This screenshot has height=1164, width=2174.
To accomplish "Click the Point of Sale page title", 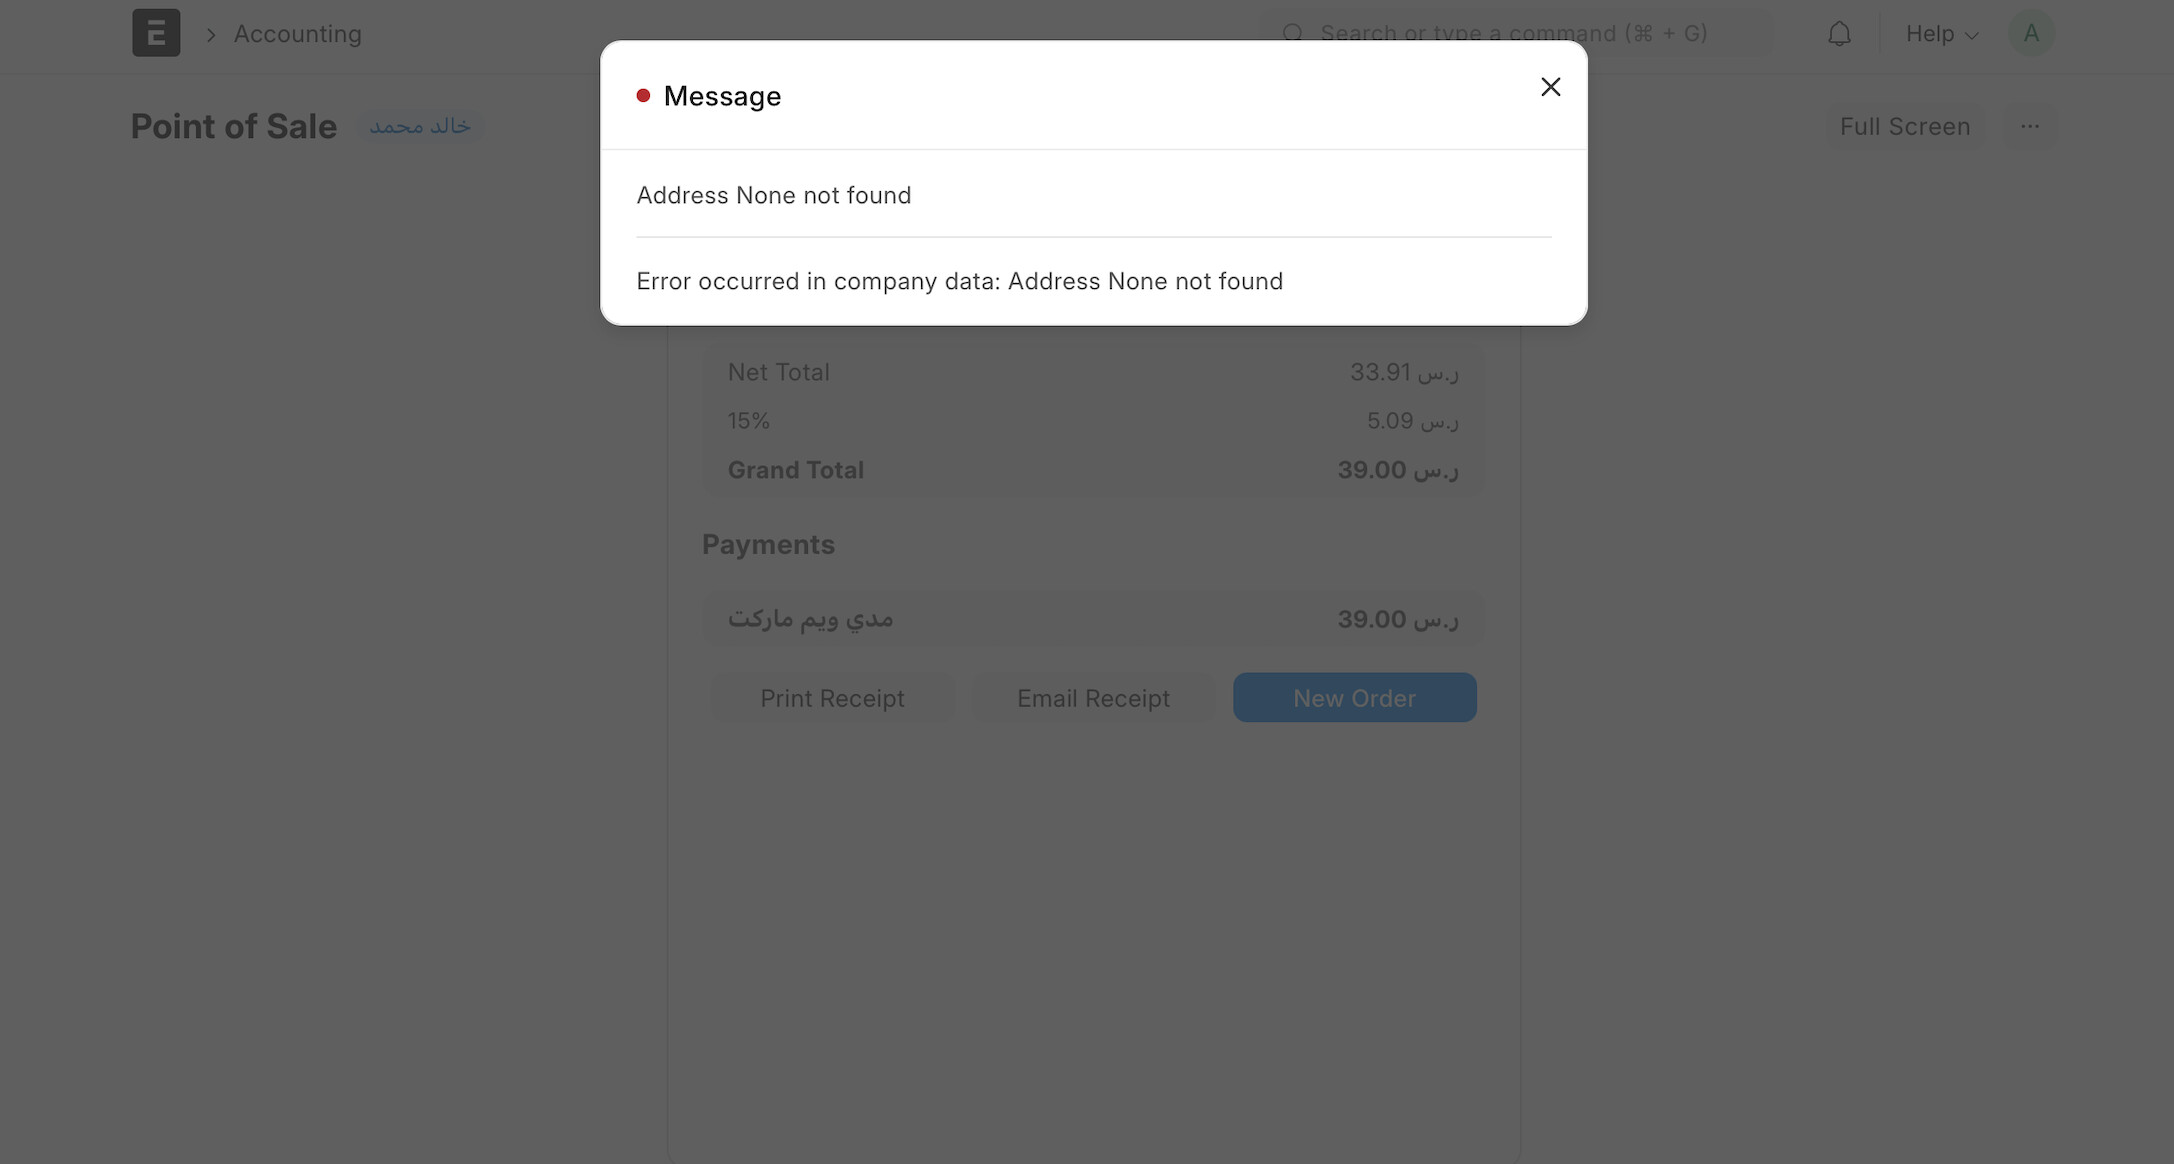I will tap(234, 127).
